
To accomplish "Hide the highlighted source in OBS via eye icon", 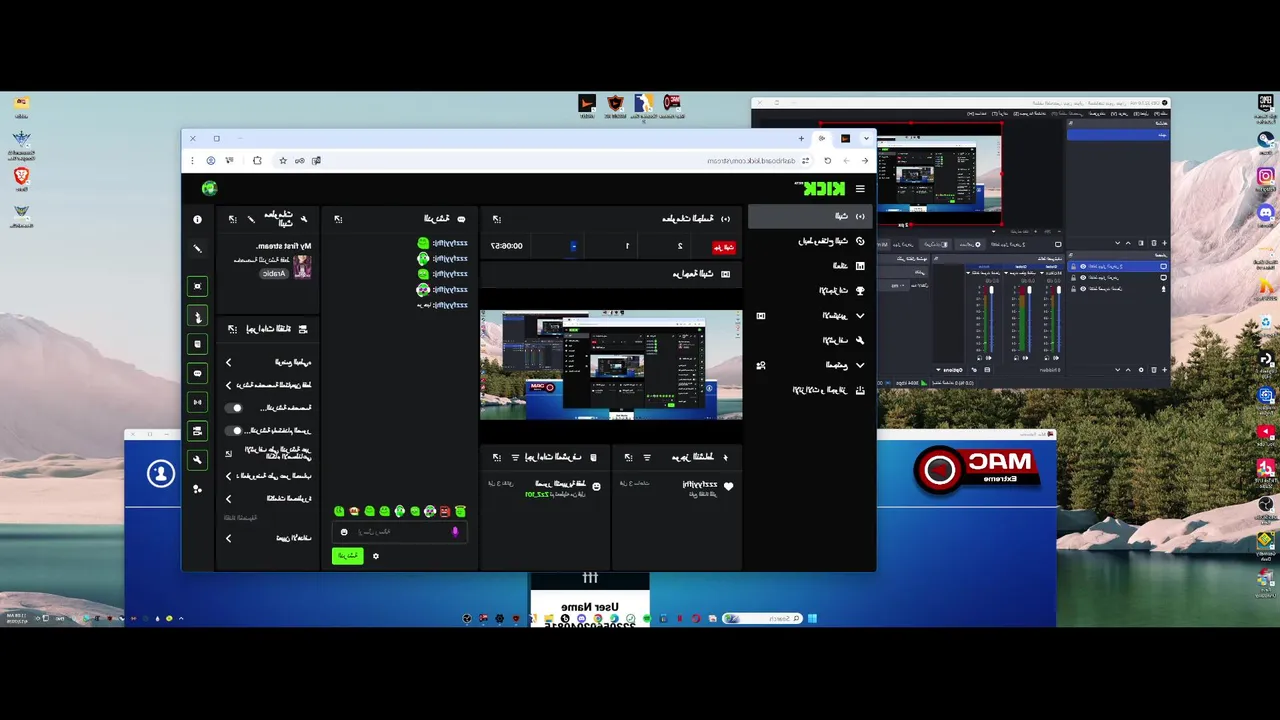I will (1081, 267).
